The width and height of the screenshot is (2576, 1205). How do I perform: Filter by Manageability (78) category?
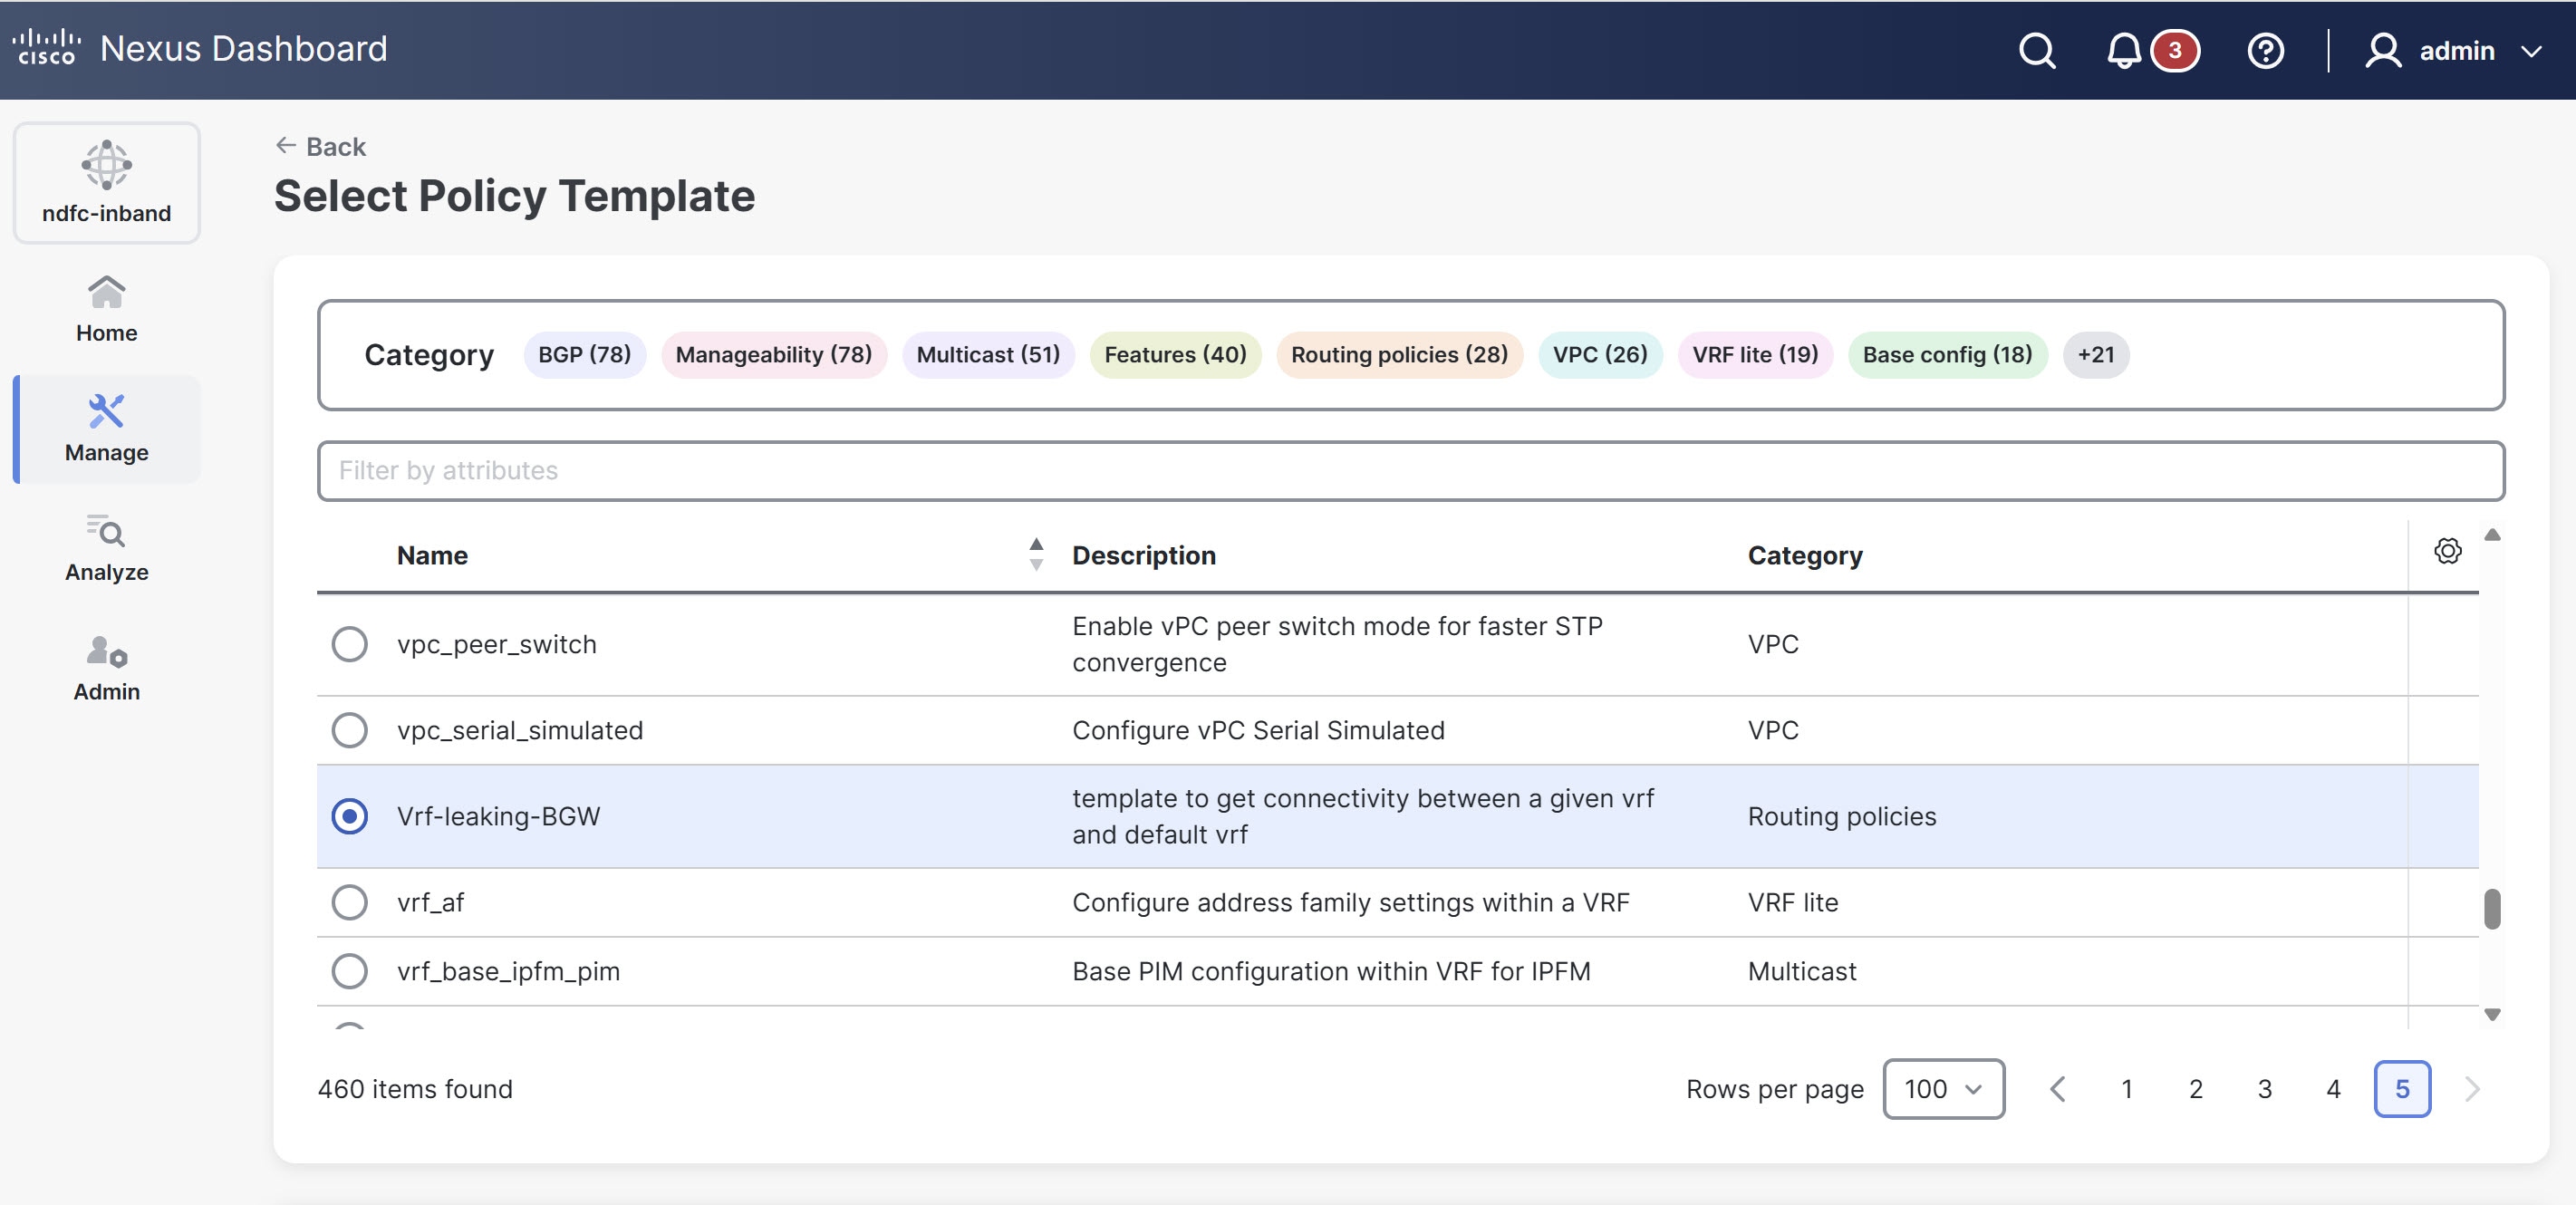(773, 355)
